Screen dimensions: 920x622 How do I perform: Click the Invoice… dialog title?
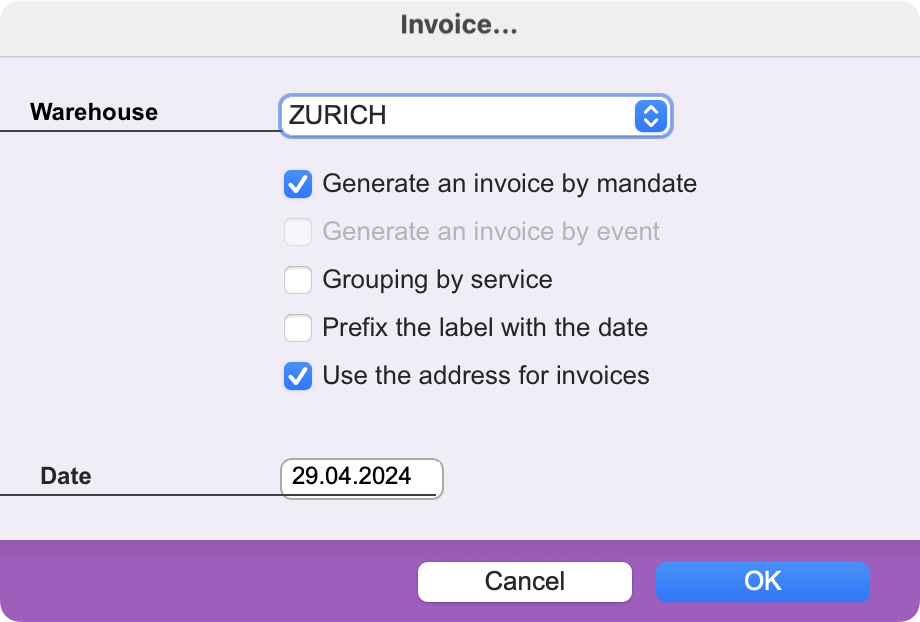[x=459, y=25]
